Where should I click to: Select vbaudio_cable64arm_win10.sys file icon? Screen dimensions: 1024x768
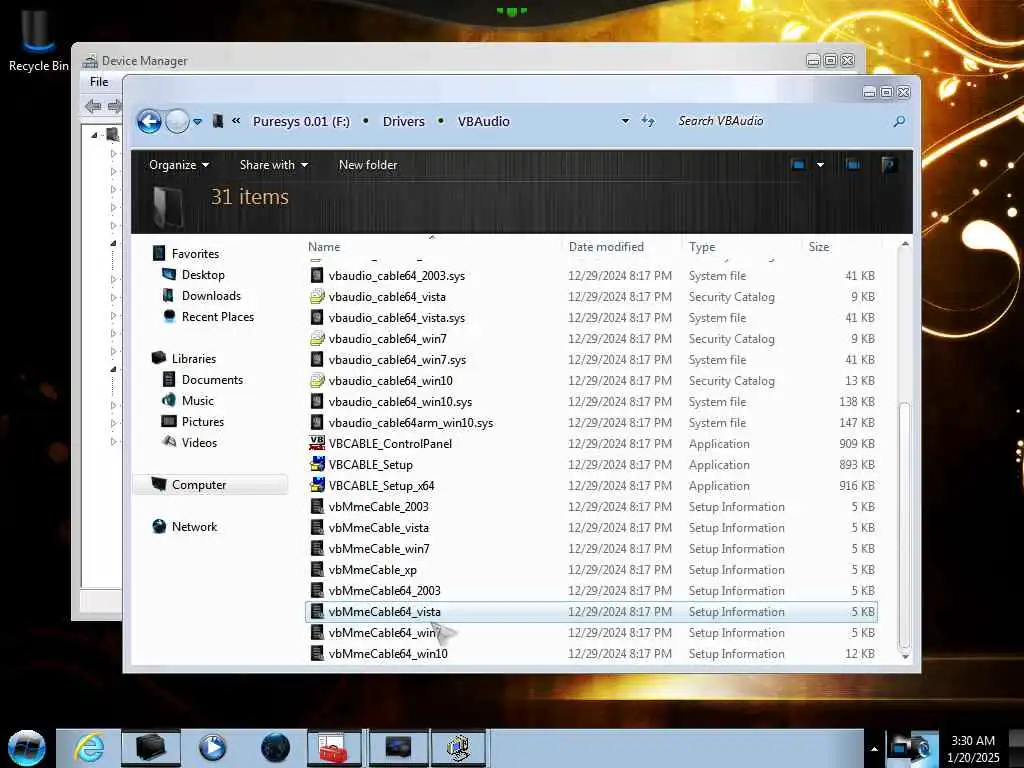317,423
